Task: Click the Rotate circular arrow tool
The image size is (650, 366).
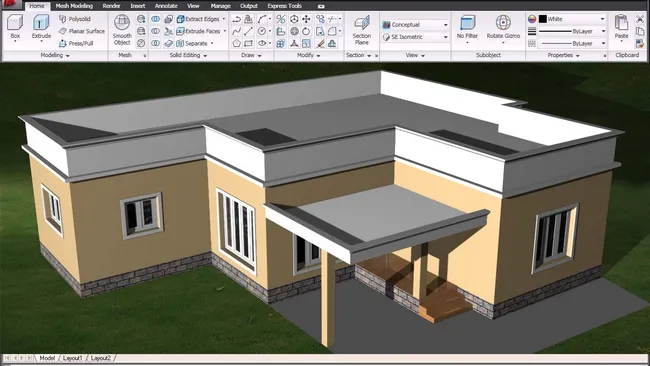Action: point(306,31)
